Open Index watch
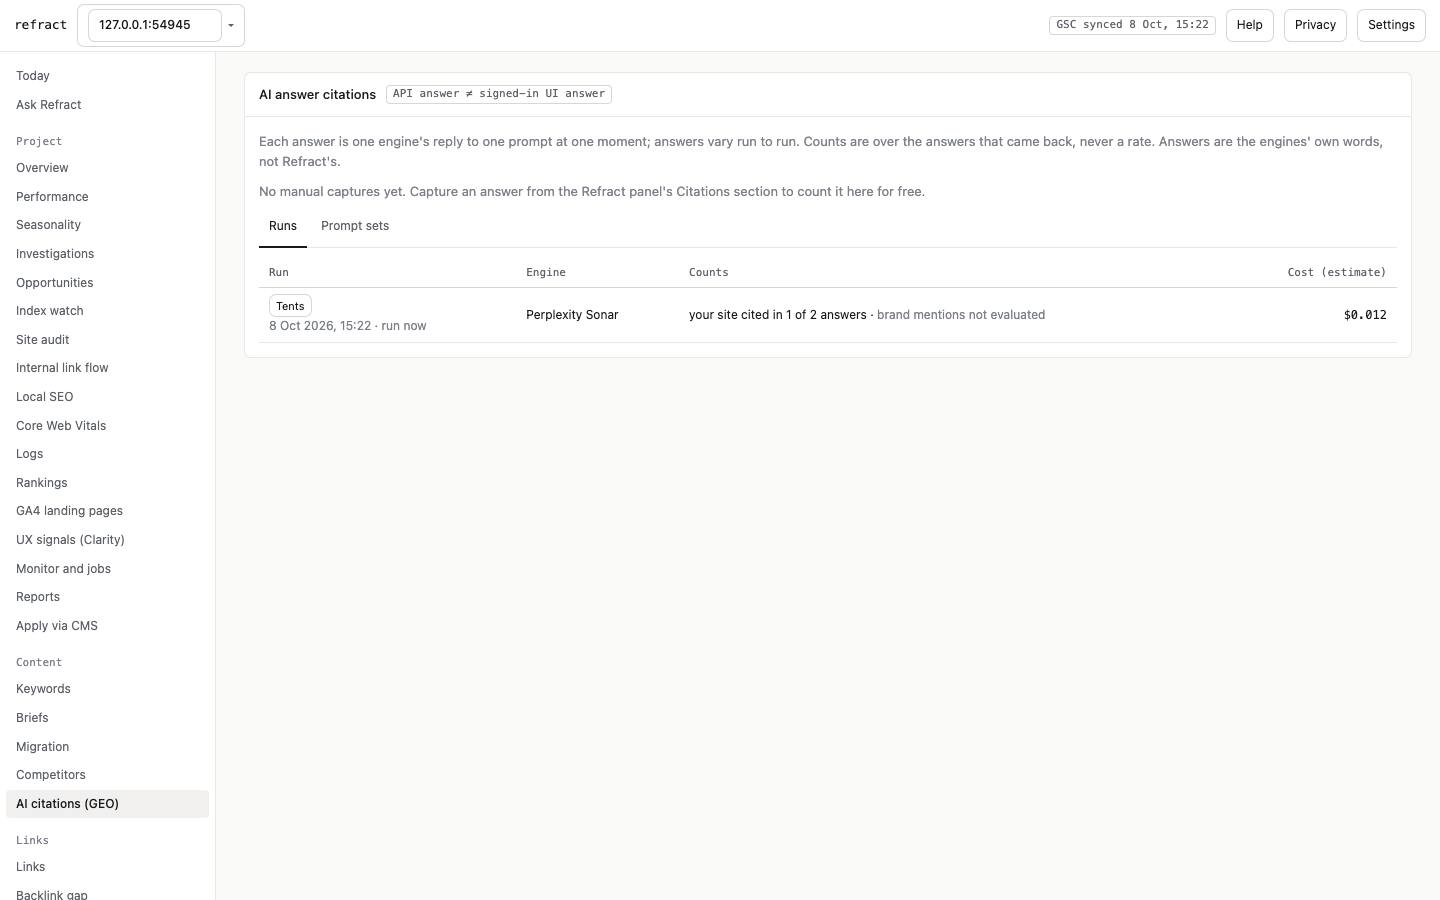1440x900 pixels. tap(108, 311)
